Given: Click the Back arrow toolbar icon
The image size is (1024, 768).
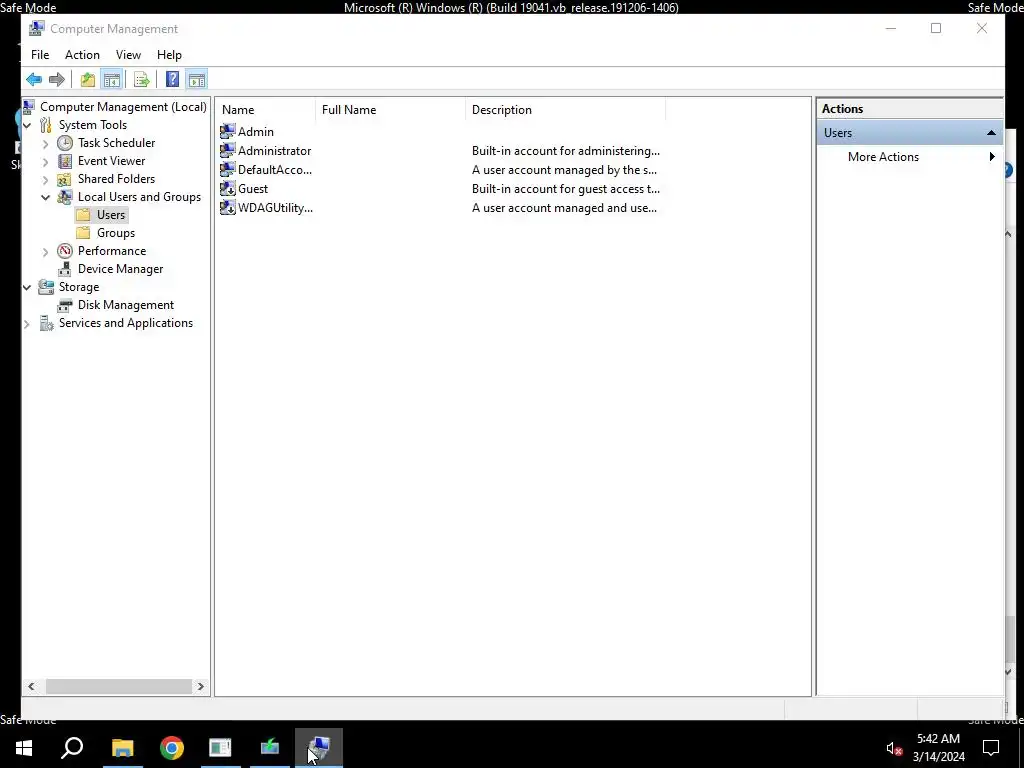Looking at the screenshot, I should [34, 80].
